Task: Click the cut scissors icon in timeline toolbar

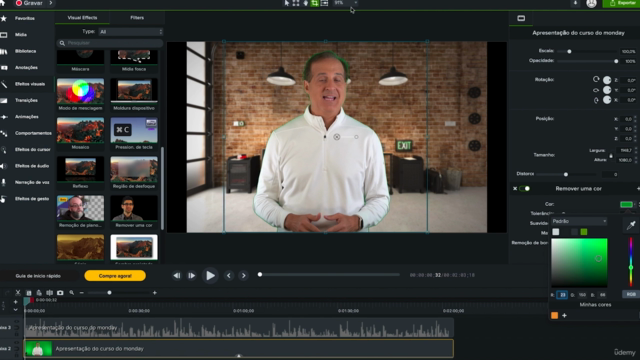Action: [18, 293]
